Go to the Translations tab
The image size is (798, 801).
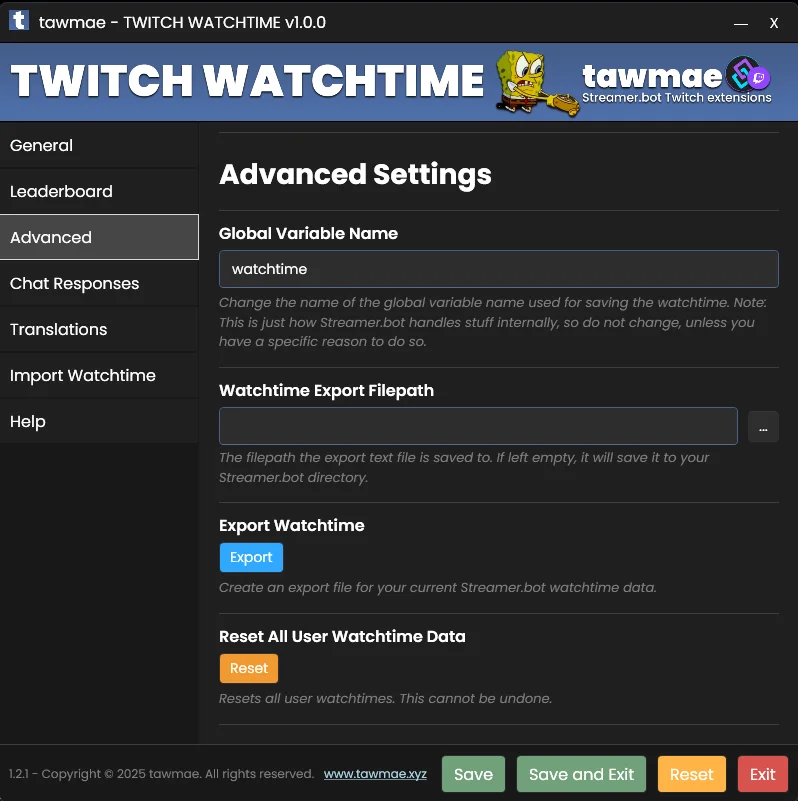[x=99, y=329]
